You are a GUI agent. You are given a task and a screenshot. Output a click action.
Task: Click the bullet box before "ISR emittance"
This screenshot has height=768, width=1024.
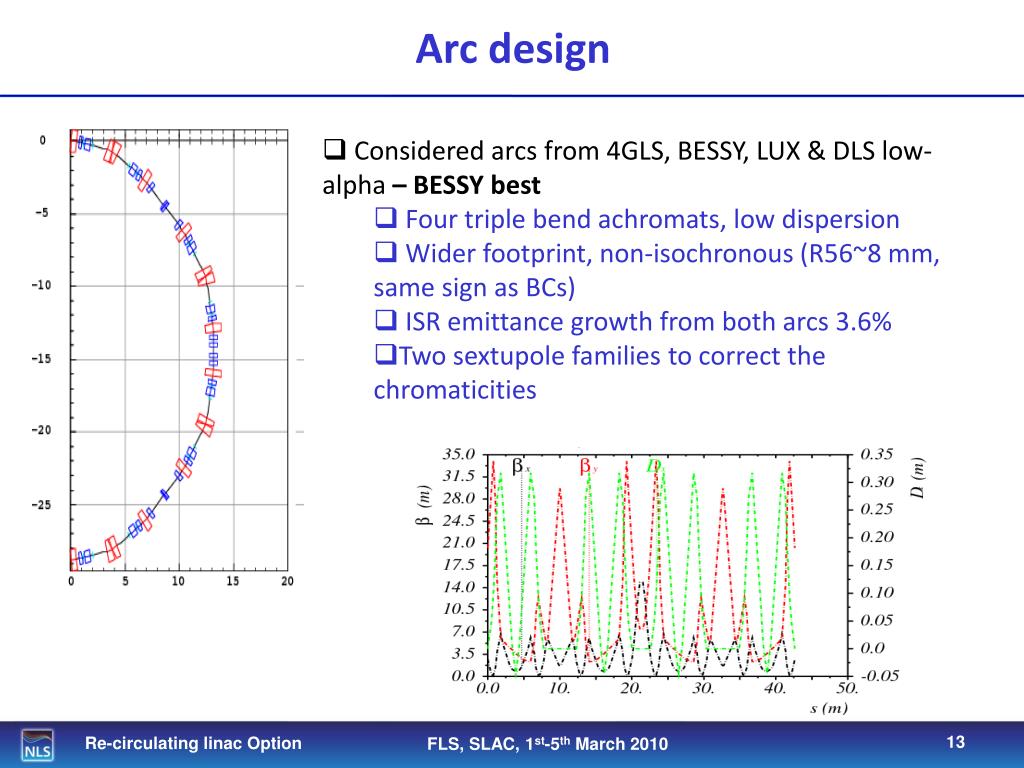[386, 319]
